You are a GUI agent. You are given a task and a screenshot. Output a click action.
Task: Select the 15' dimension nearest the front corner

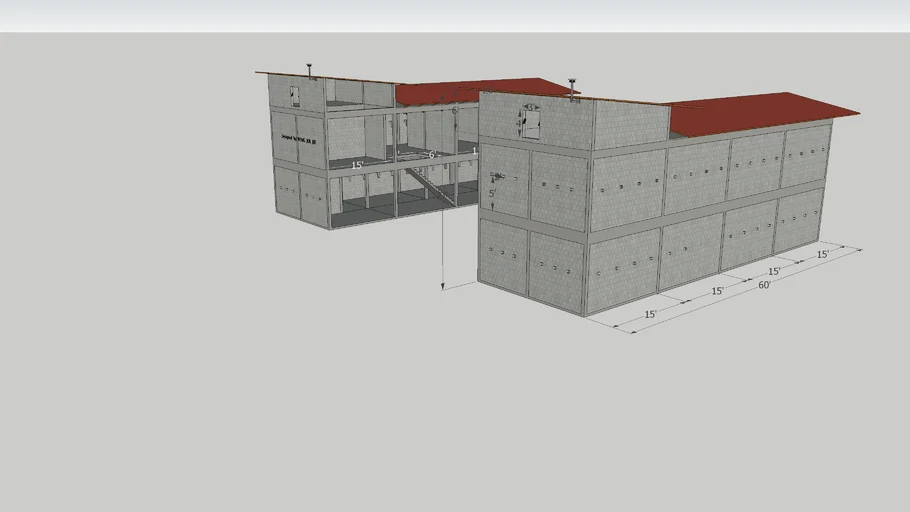click(x=650, y=314)
